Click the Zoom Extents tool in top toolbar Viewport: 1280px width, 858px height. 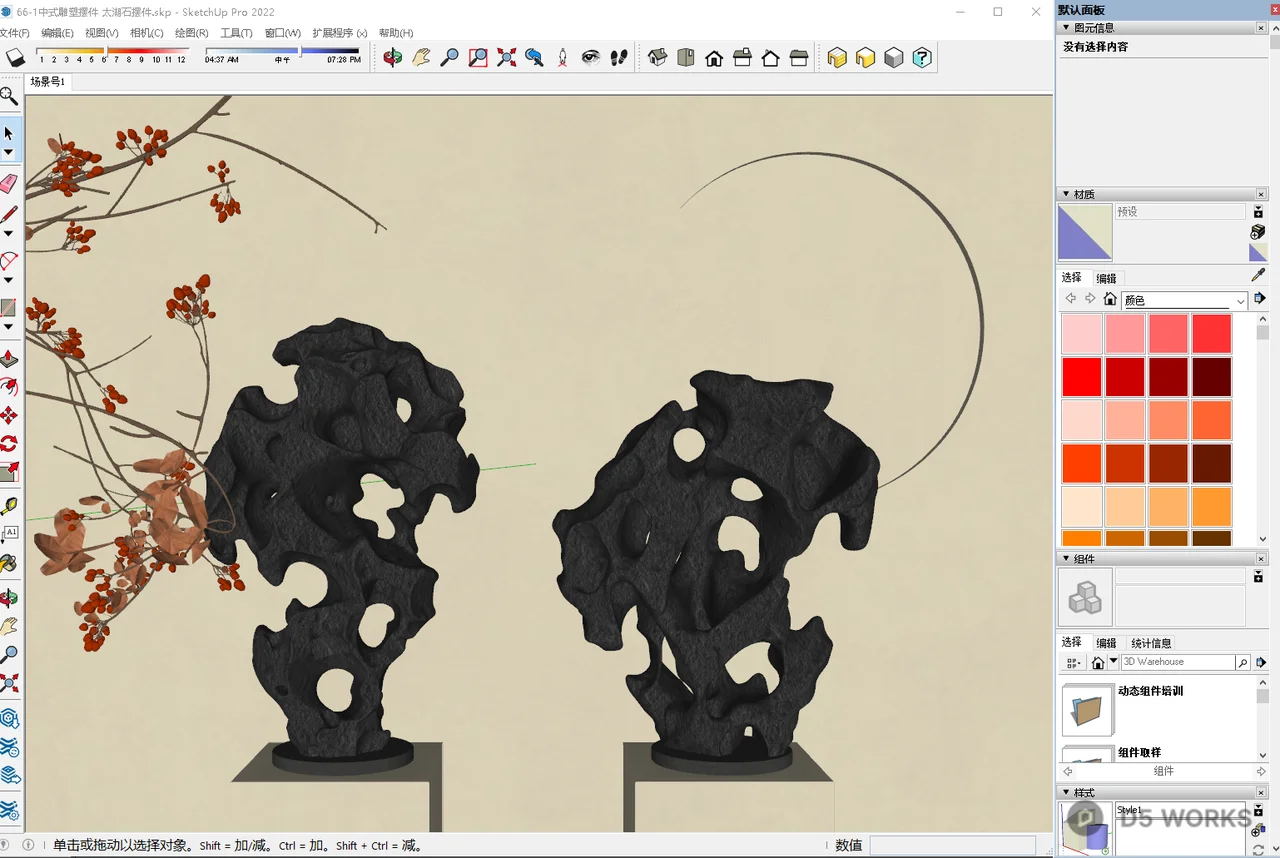506,58
